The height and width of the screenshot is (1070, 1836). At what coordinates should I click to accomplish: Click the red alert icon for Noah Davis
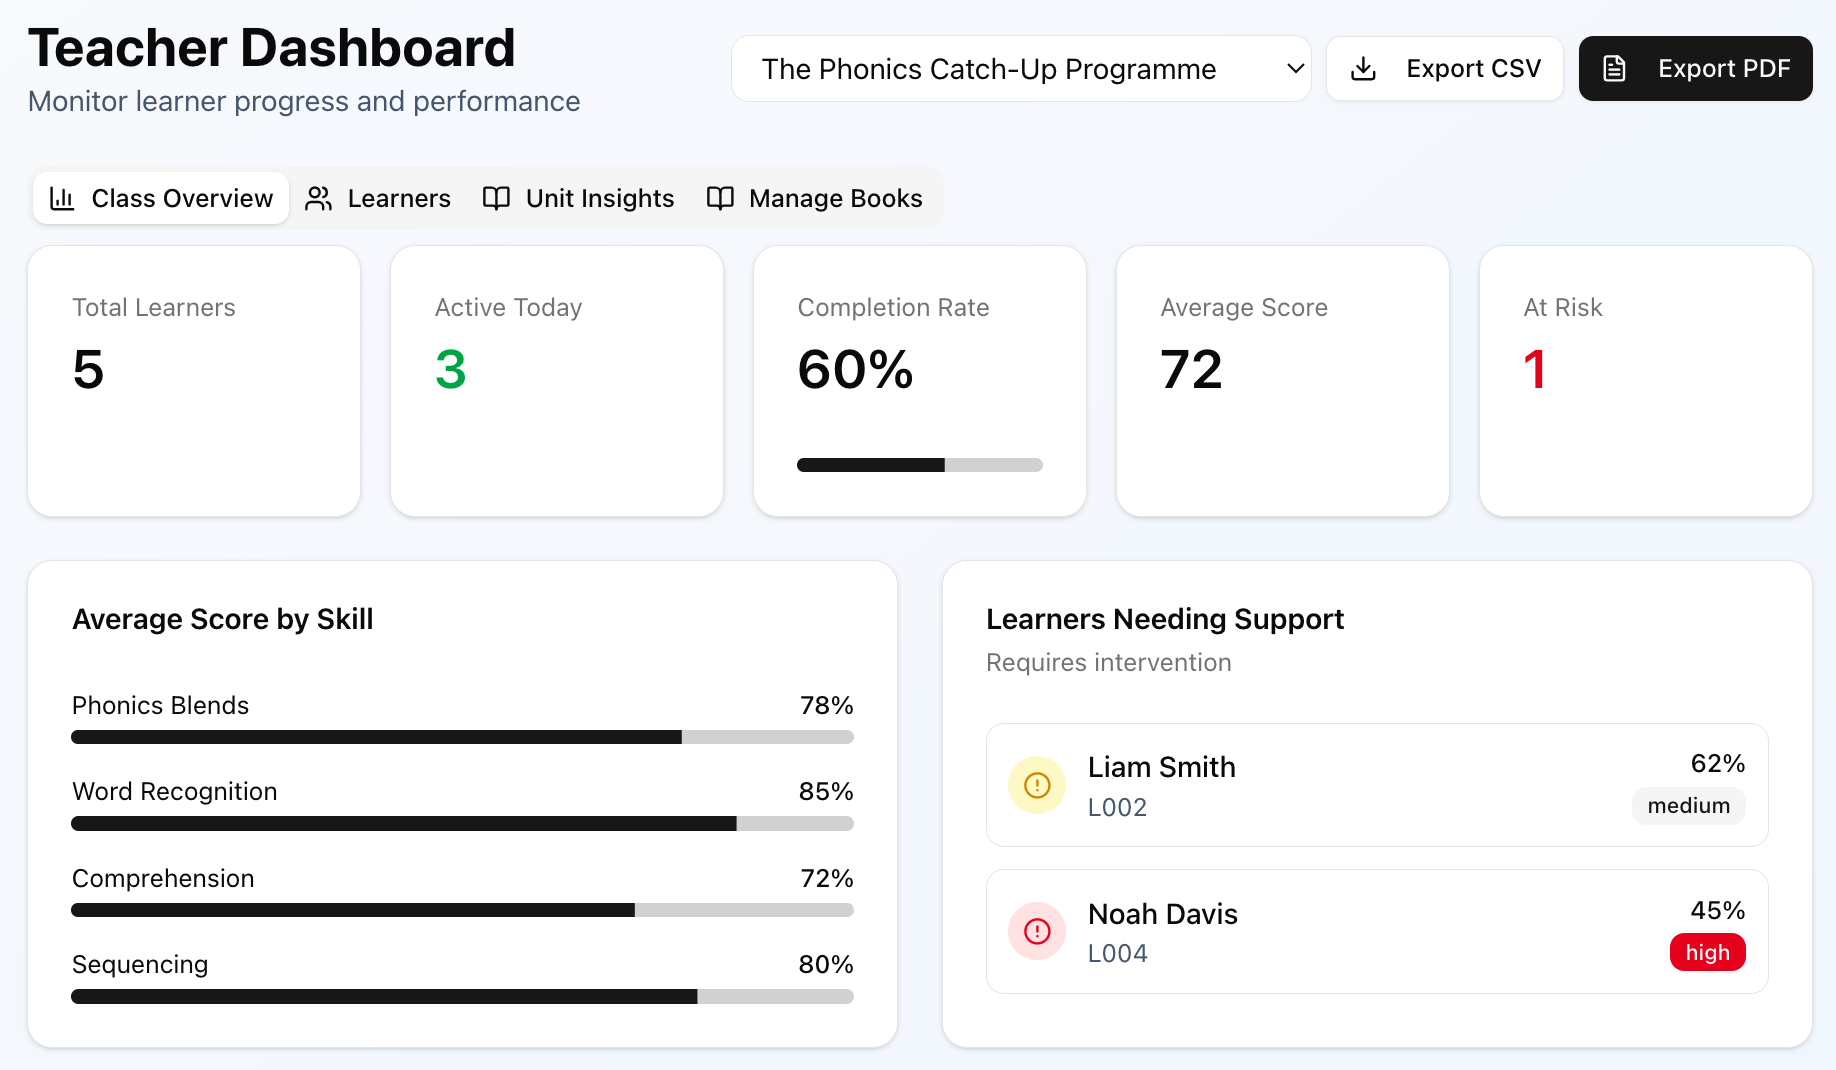click(x=1037, y=932)
